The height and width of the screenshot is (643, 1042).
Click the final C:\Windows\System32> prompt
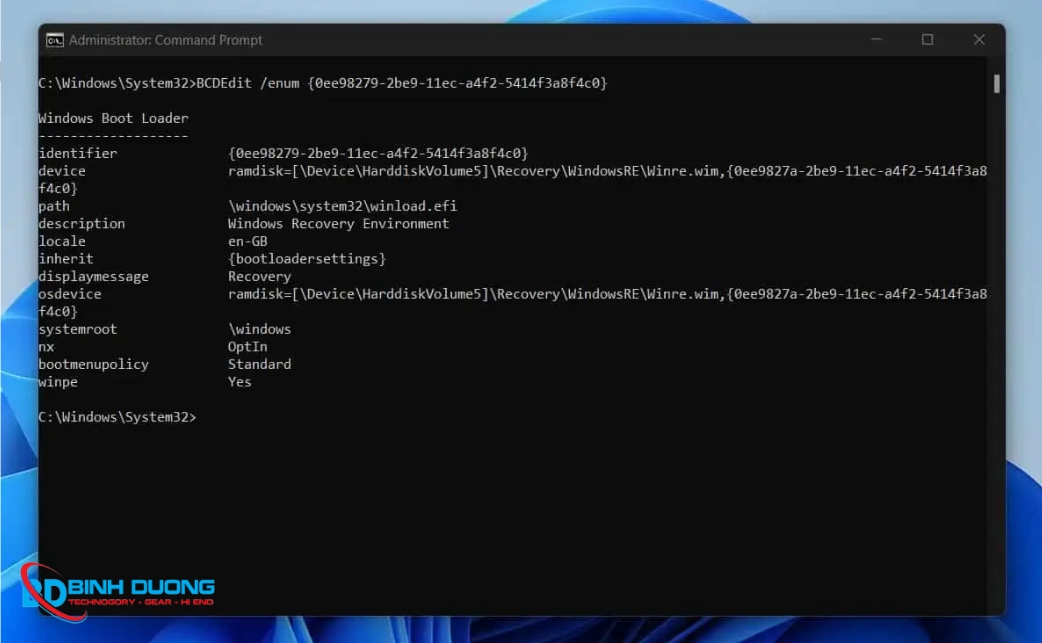[x=117, y=417]
